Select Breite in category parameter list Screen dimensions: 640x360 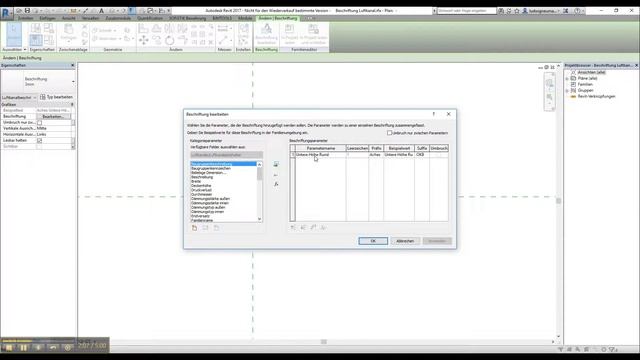tap(196, 181)
